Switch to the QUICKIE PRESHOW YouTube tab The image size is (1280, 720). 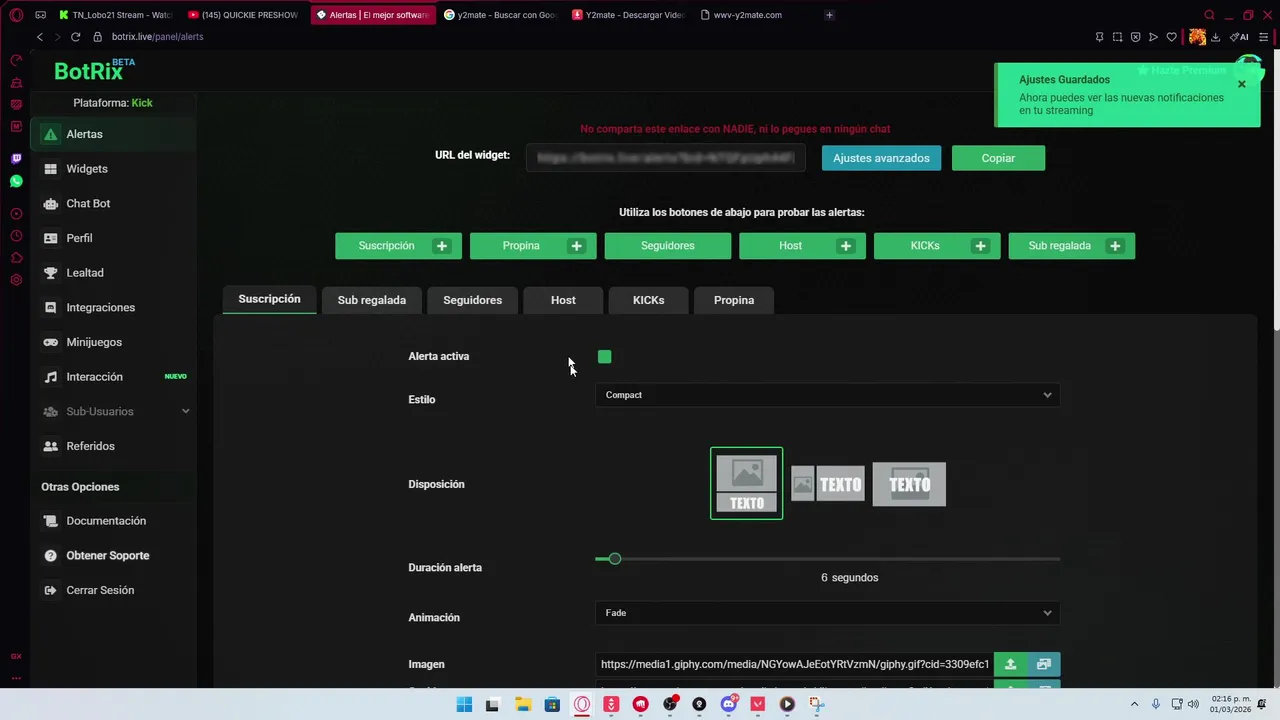point(244,15)
